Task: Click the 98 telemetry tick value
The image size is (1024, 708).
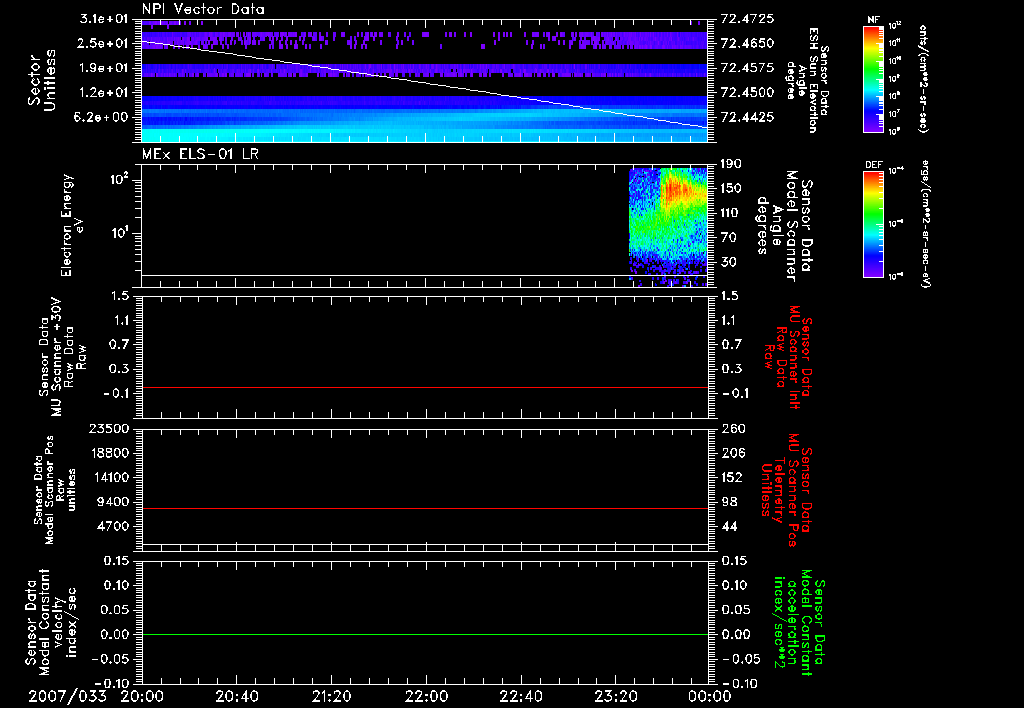Action: [730, 502]
